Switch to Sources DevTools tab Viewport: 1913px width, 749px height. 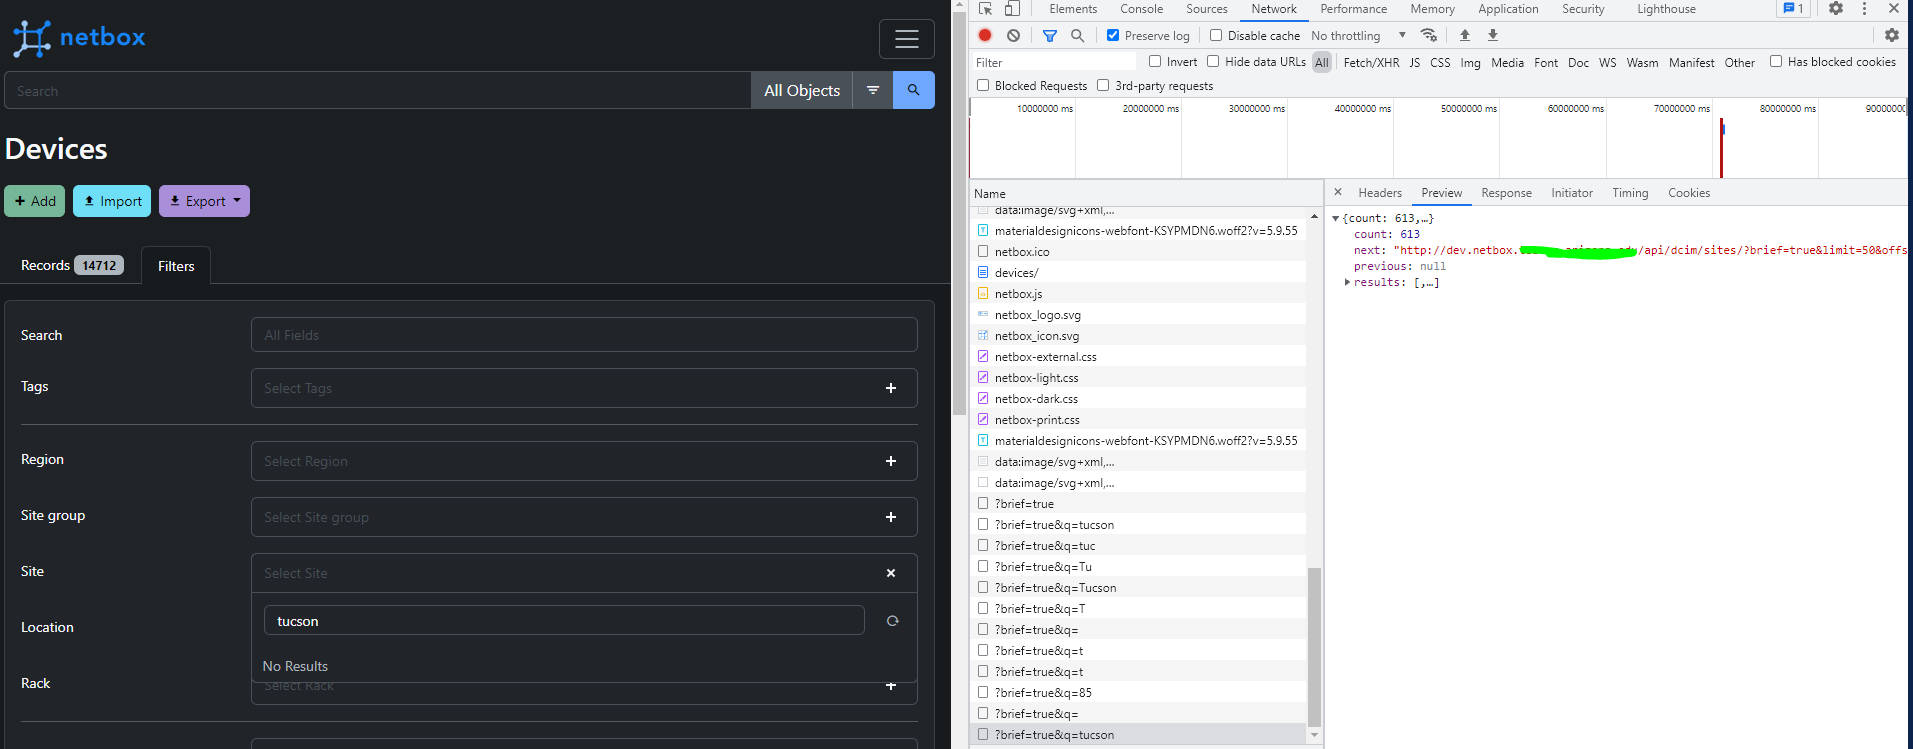1207,9
